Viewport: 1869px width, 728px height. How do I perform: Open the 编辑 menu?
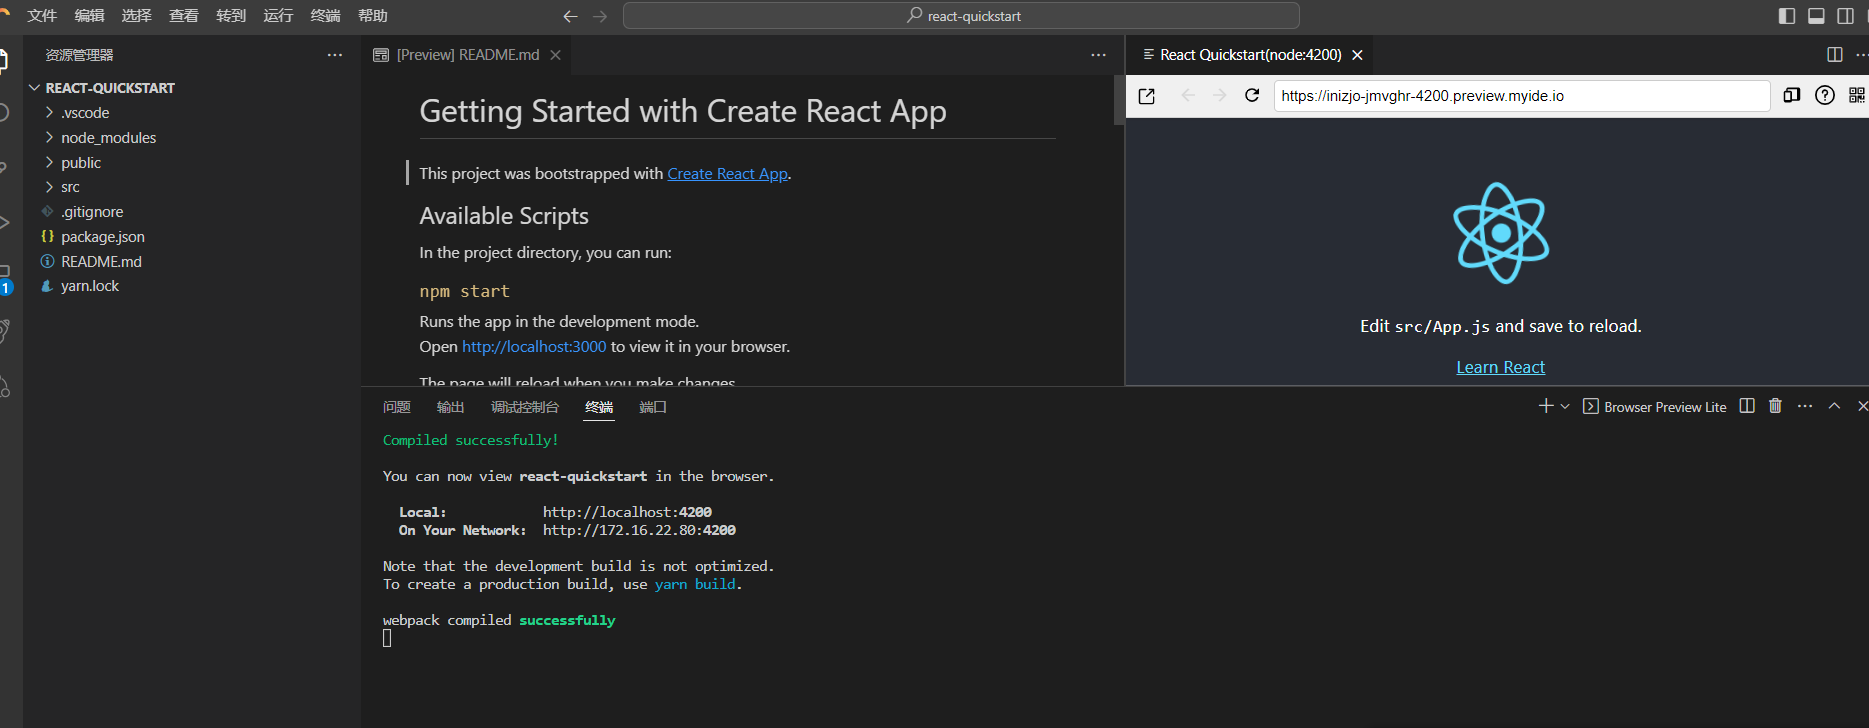[89, 15]
